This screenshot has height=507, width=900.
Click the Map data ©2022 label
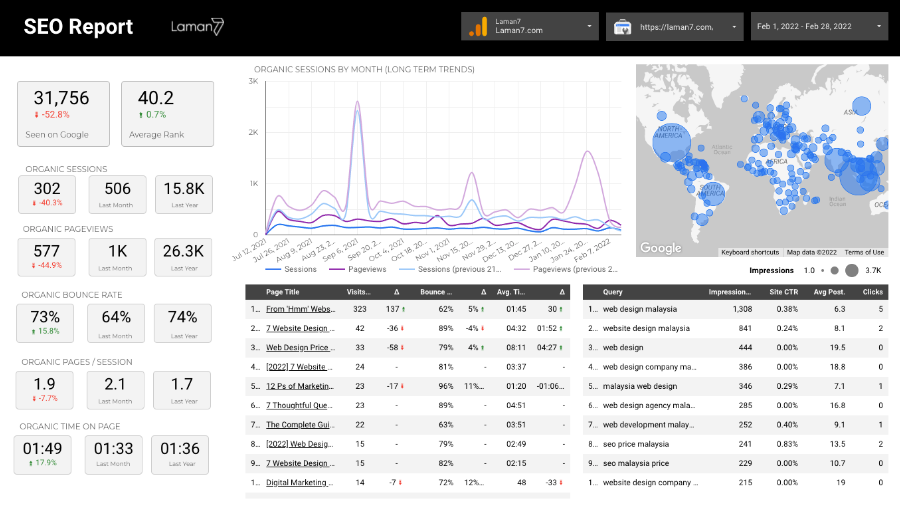click(812, 252)
